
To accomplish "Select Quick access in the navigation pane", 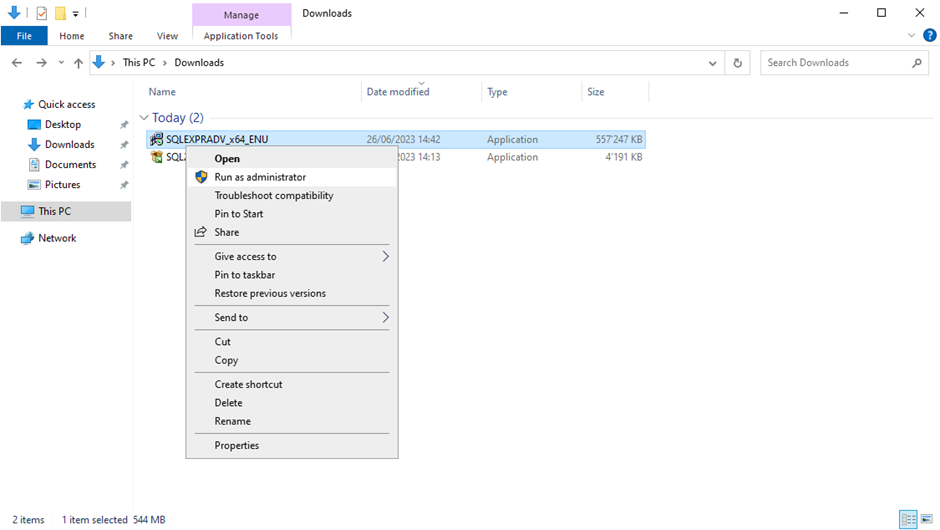I will coord(67,104).
